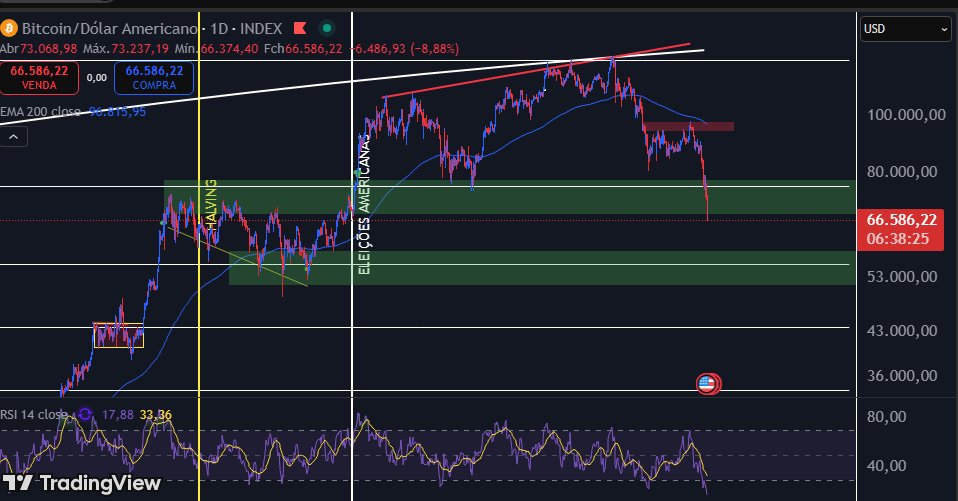The width and height of the screenshot is (958, 501).
Task: Select the EMA 200 close indicator label
Action: pyautogui.click(x=40, y=112)
